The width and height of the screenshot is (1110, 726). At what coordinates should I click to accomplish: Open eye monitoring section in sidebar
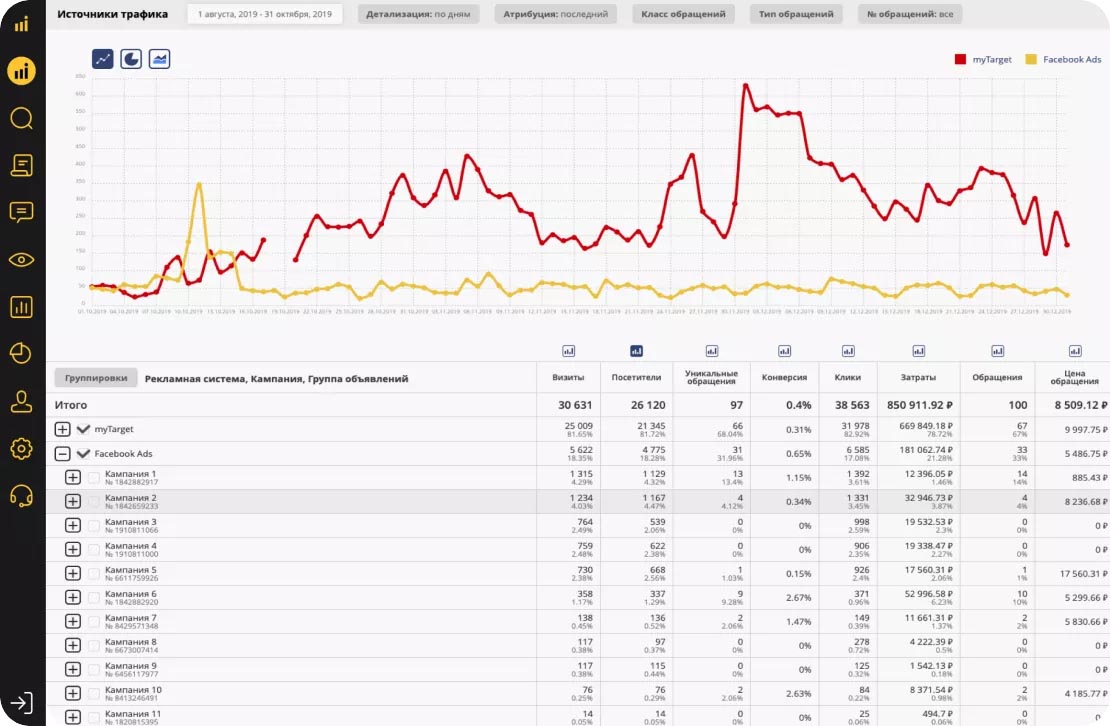coord(21,260)
